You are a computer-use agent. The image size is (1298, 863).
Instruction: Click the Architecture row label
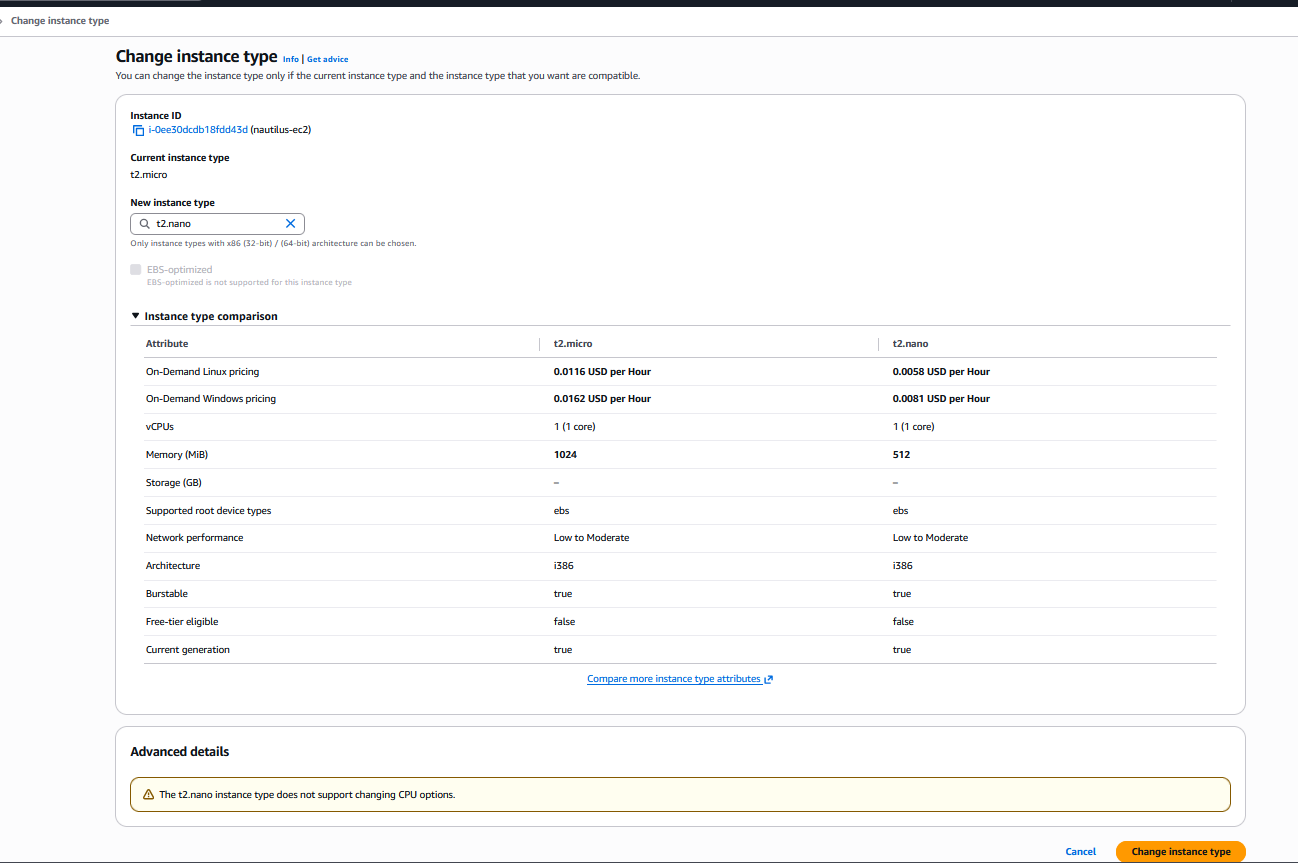click(x=173, y=566)
